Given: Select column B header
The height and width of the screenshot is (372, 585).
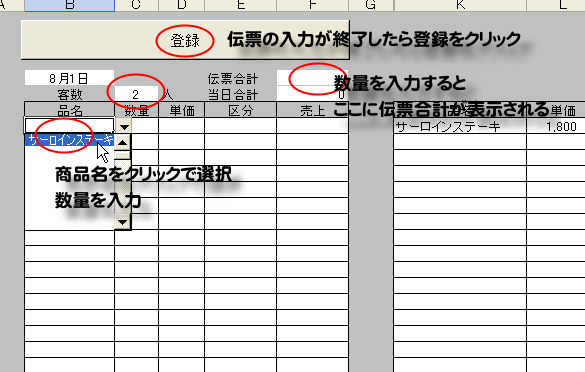Looking at the screenshot, I should point(69,5).
